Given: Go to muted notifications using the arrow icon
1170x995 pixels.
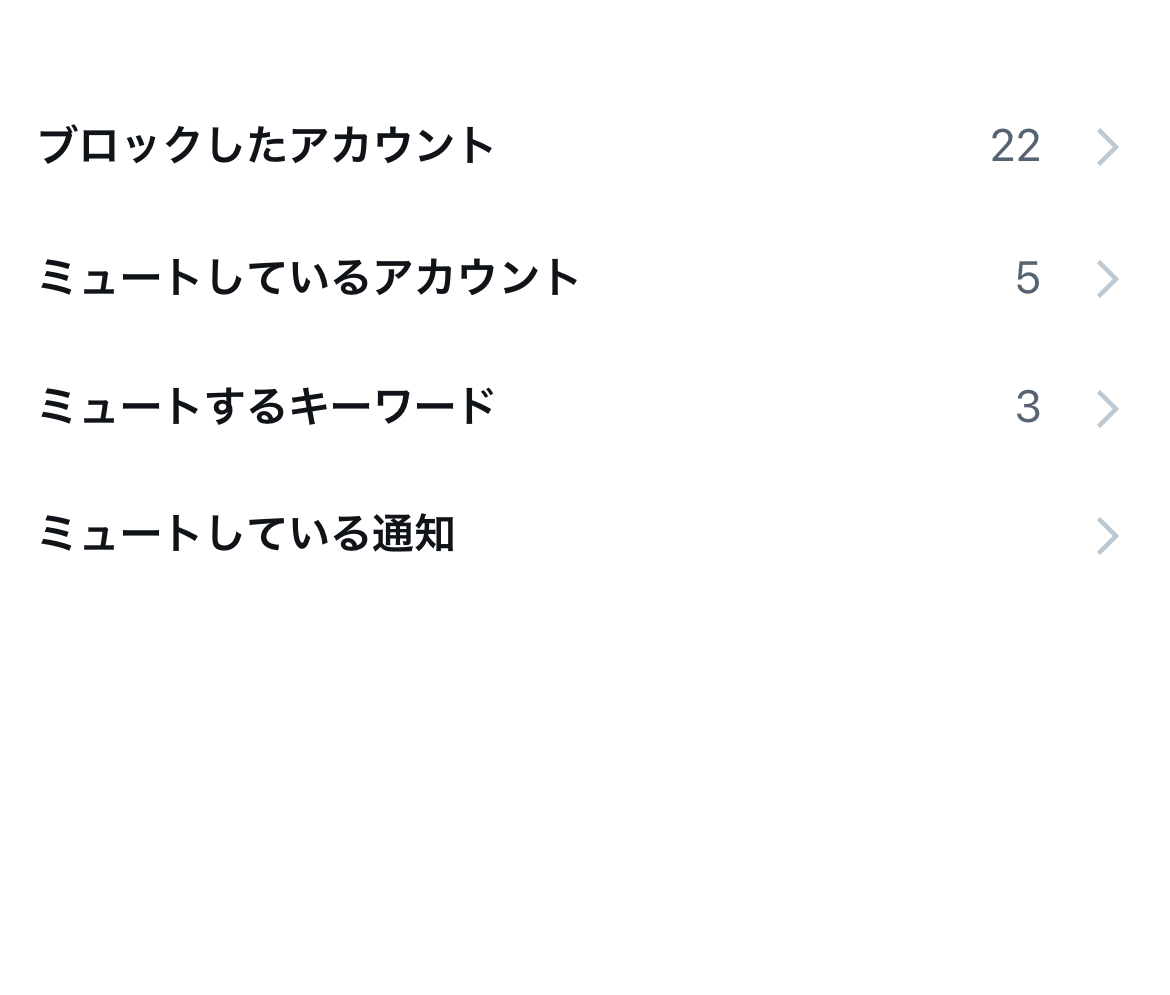Looking at the screenshot, I should (x=1106, y=535).
